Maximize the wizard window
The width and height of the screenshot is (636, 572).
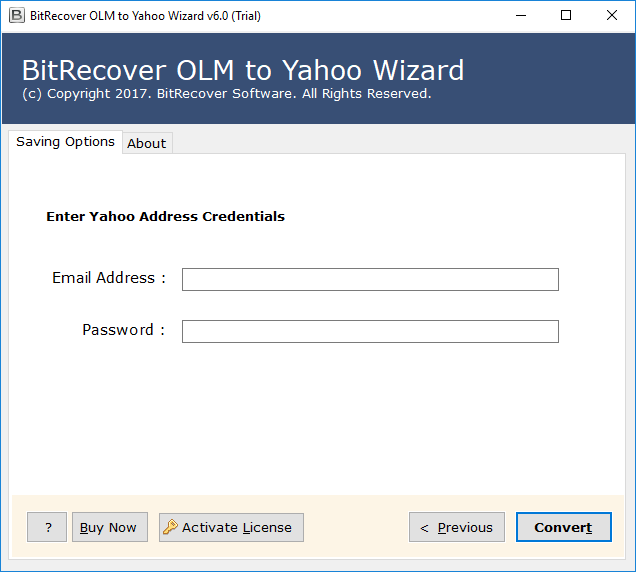tap(566, 16)
